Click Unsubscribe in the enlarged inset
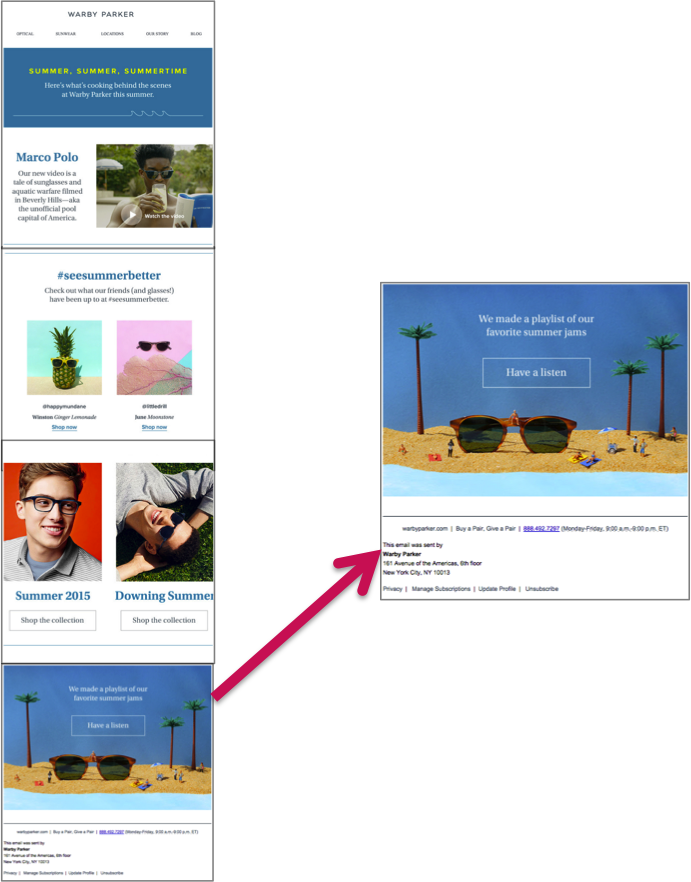 point(542,588)
